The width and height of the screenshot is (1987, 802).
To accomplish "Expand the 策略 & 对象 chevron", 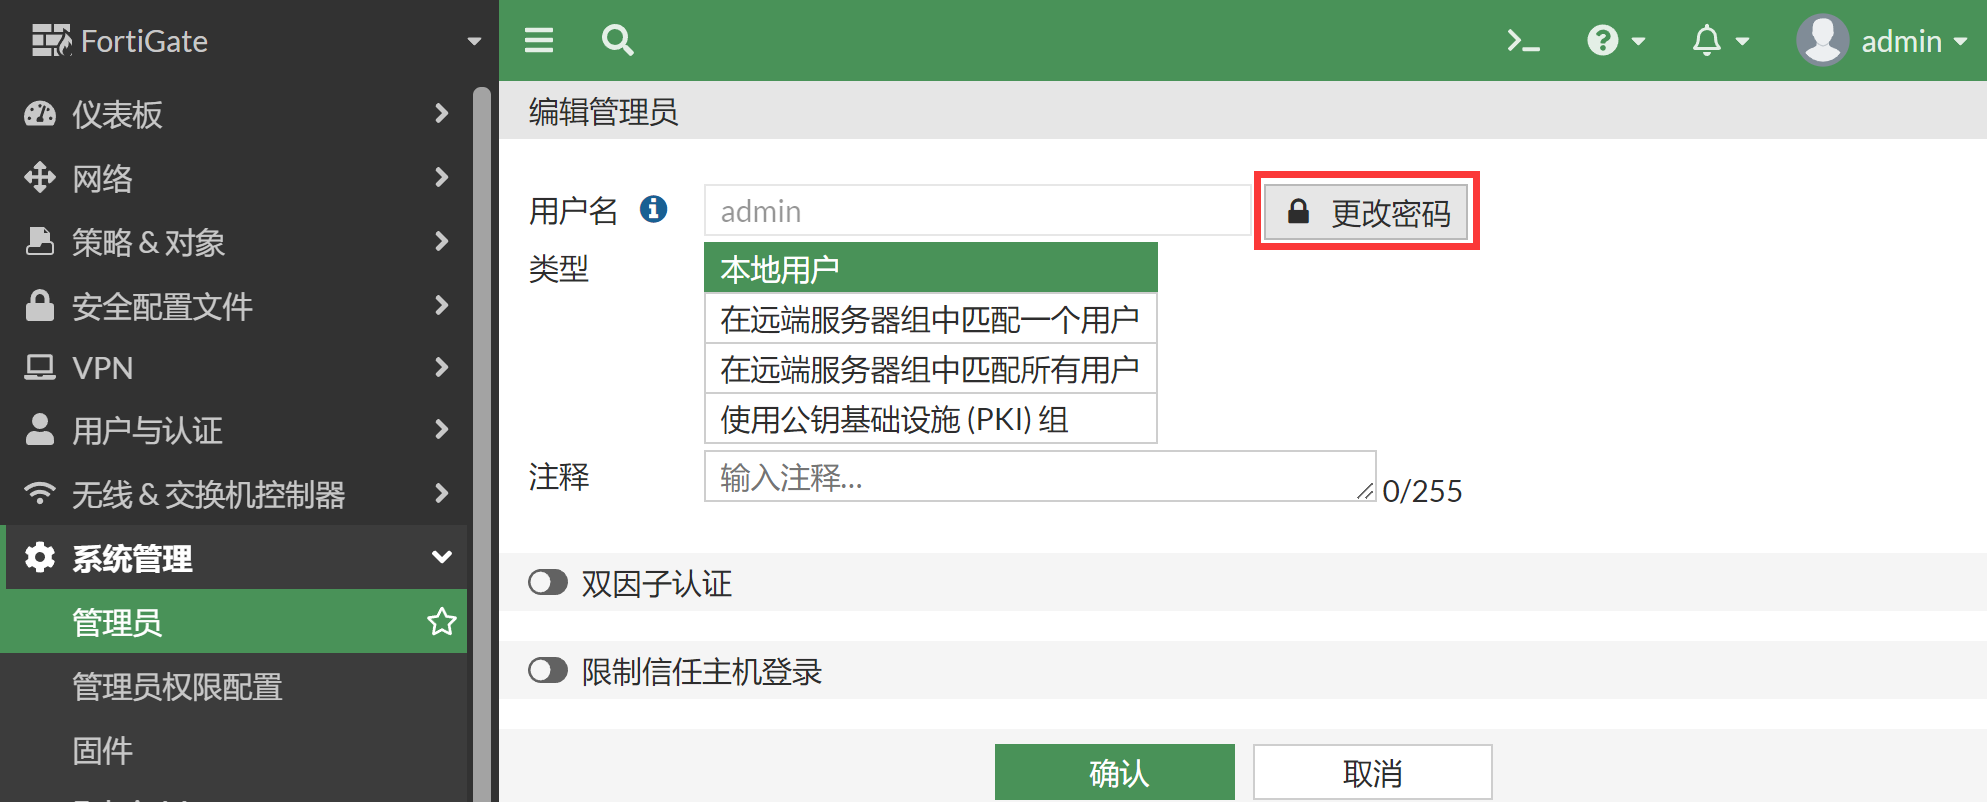I will (x=442, y=241).
